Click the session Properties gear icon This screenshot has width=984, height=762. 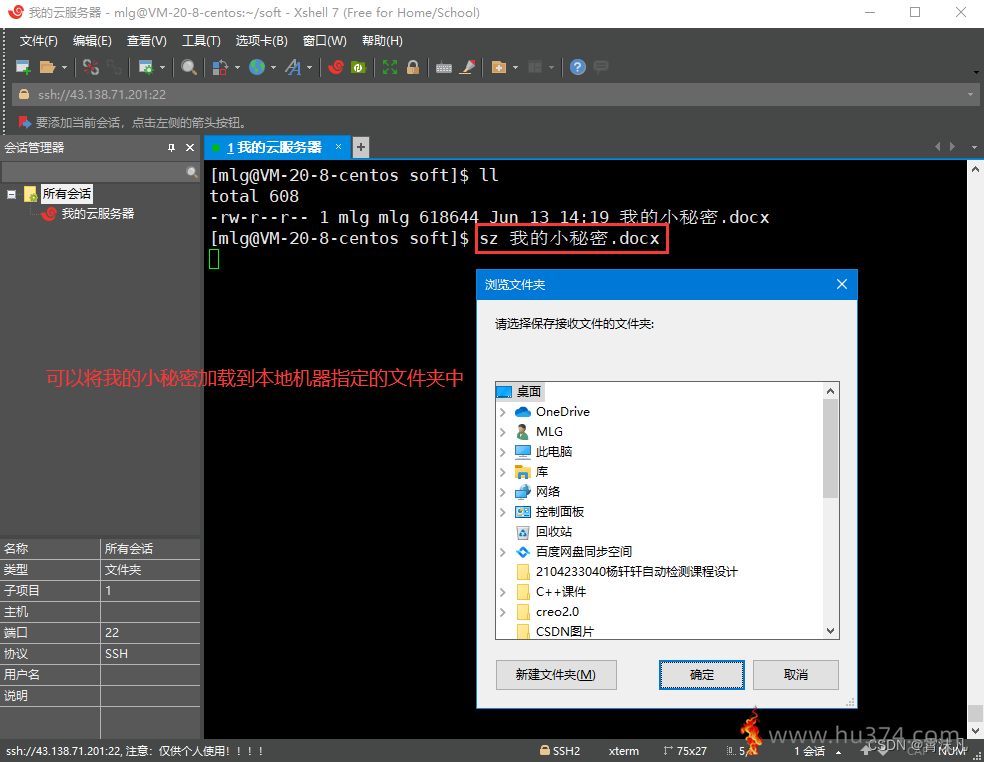tap(146, 67)
